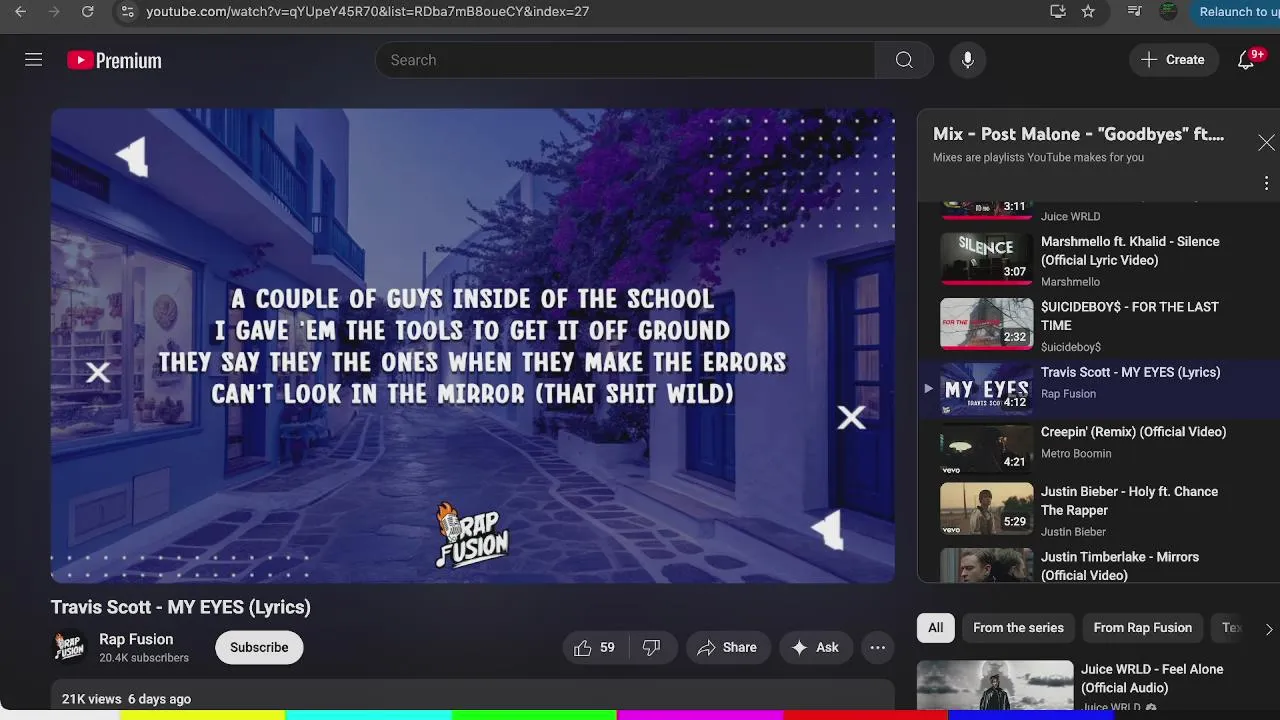Select the All filter chip

pos(935,628)
